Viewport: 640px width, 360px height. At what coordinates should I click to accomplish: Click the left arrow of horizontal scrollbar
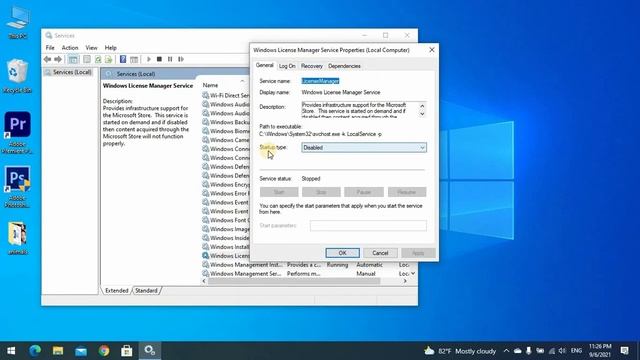pos(204,281)
